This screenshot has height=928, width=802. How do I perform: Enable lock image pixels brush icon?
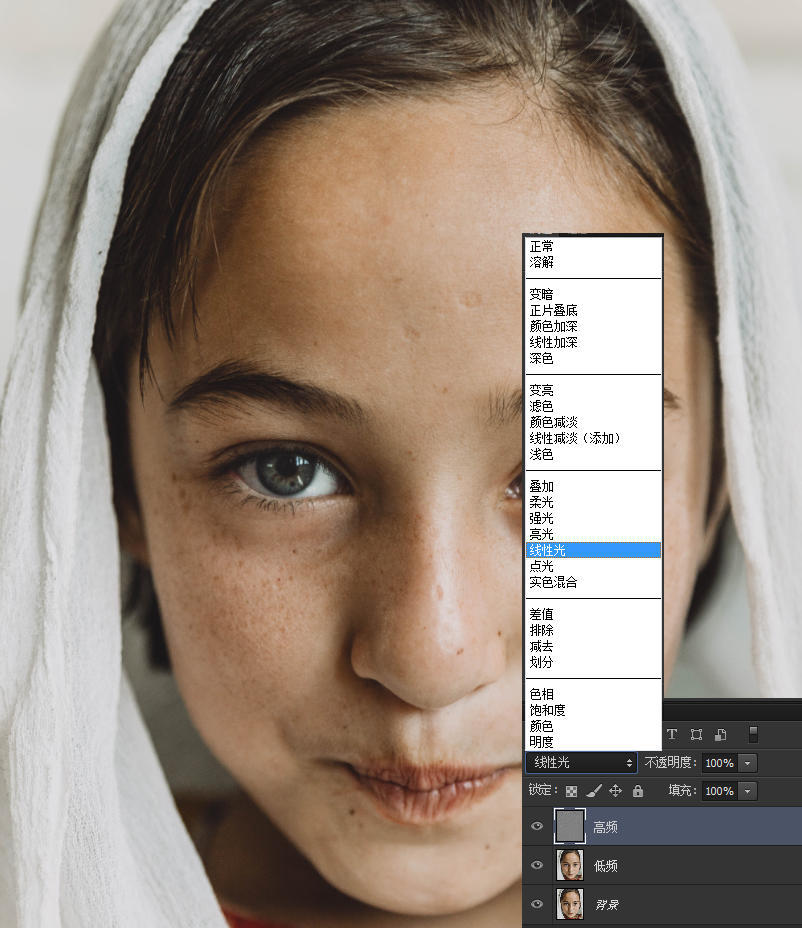[594, 791]
